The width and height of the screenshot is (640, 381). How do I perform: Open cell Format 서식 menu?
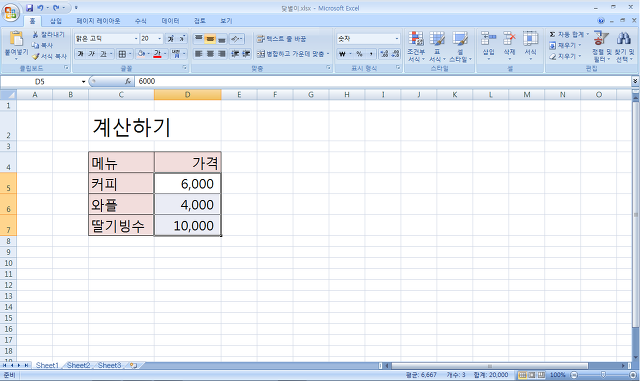point(530,46)
